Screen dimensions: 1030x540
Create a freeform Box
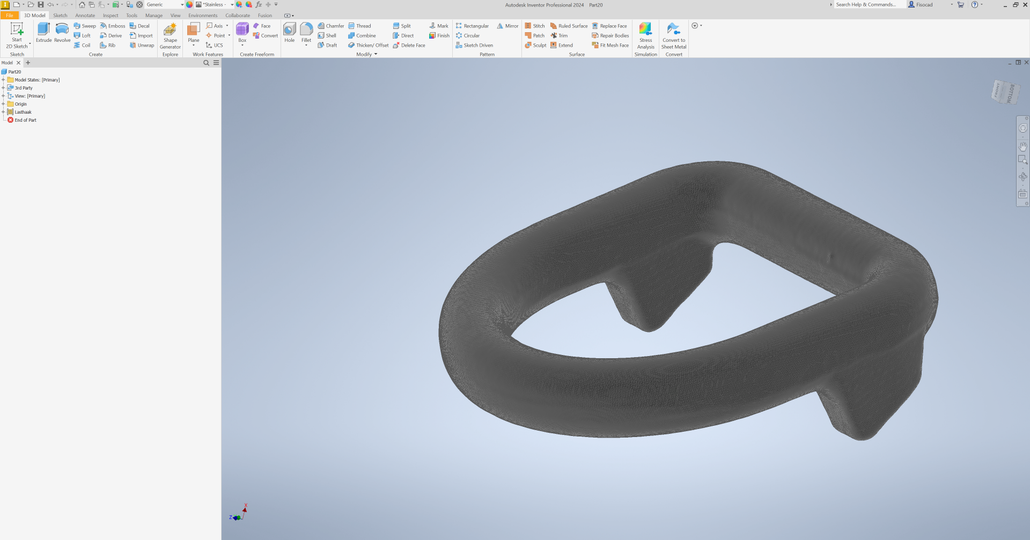(x=242, y=32)
